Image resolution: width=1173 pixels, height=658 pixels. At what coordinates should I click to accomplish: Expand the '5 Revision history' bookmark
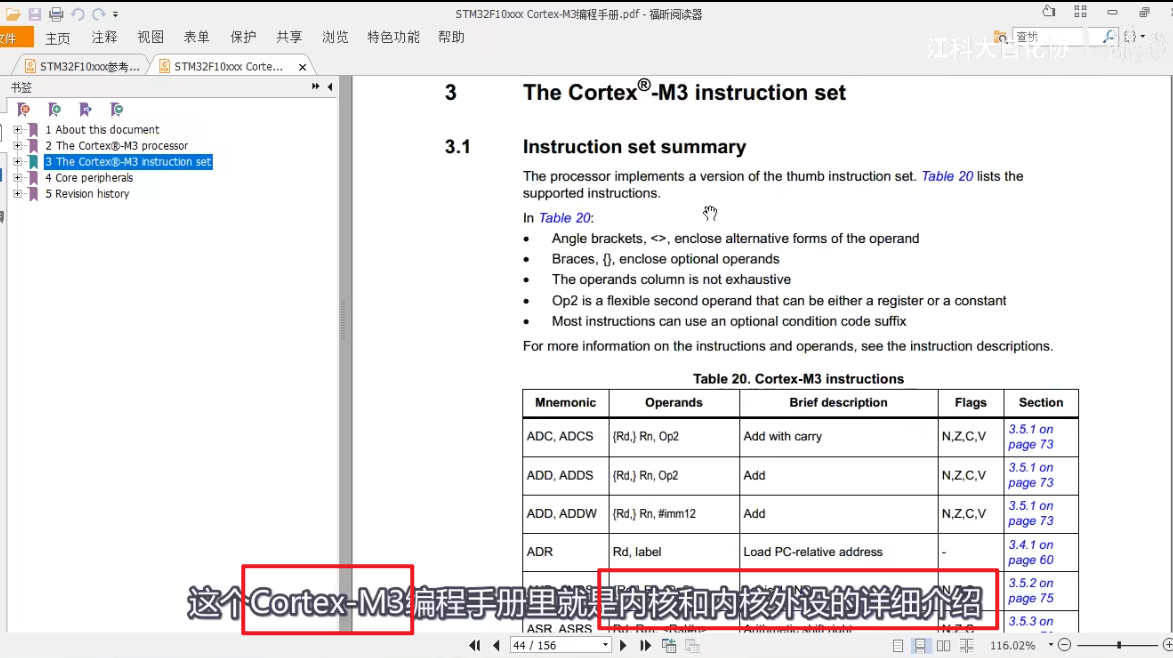click(18, 194)
